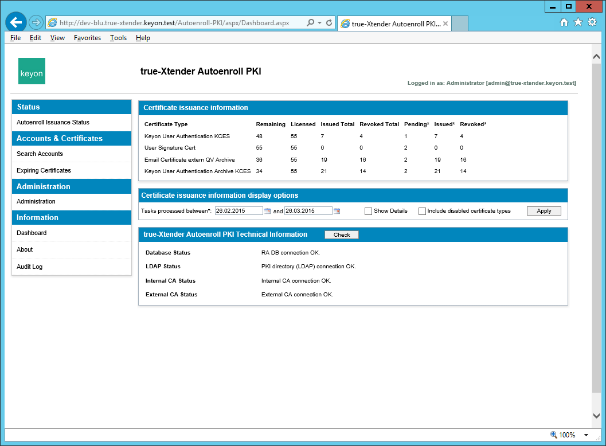This screenshot has width=606, height=446.
Task: Click the zoom magnifier icon in status bar
Action: tap(553, 434)
